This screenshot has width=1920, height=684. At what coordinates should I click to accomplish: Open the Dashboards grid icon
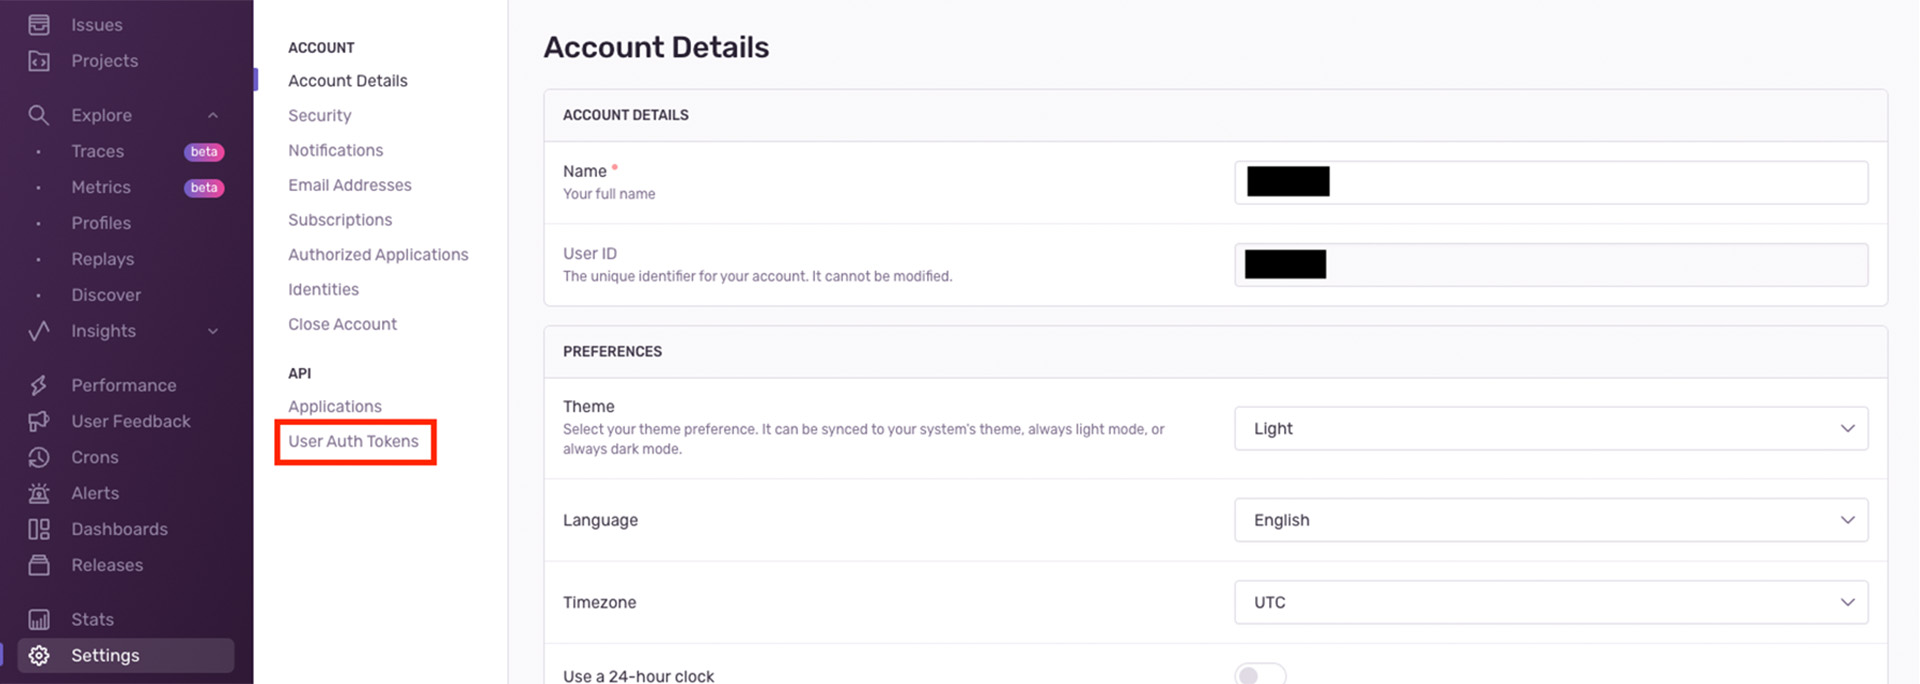pyautogui.click(x=39, y=529)
